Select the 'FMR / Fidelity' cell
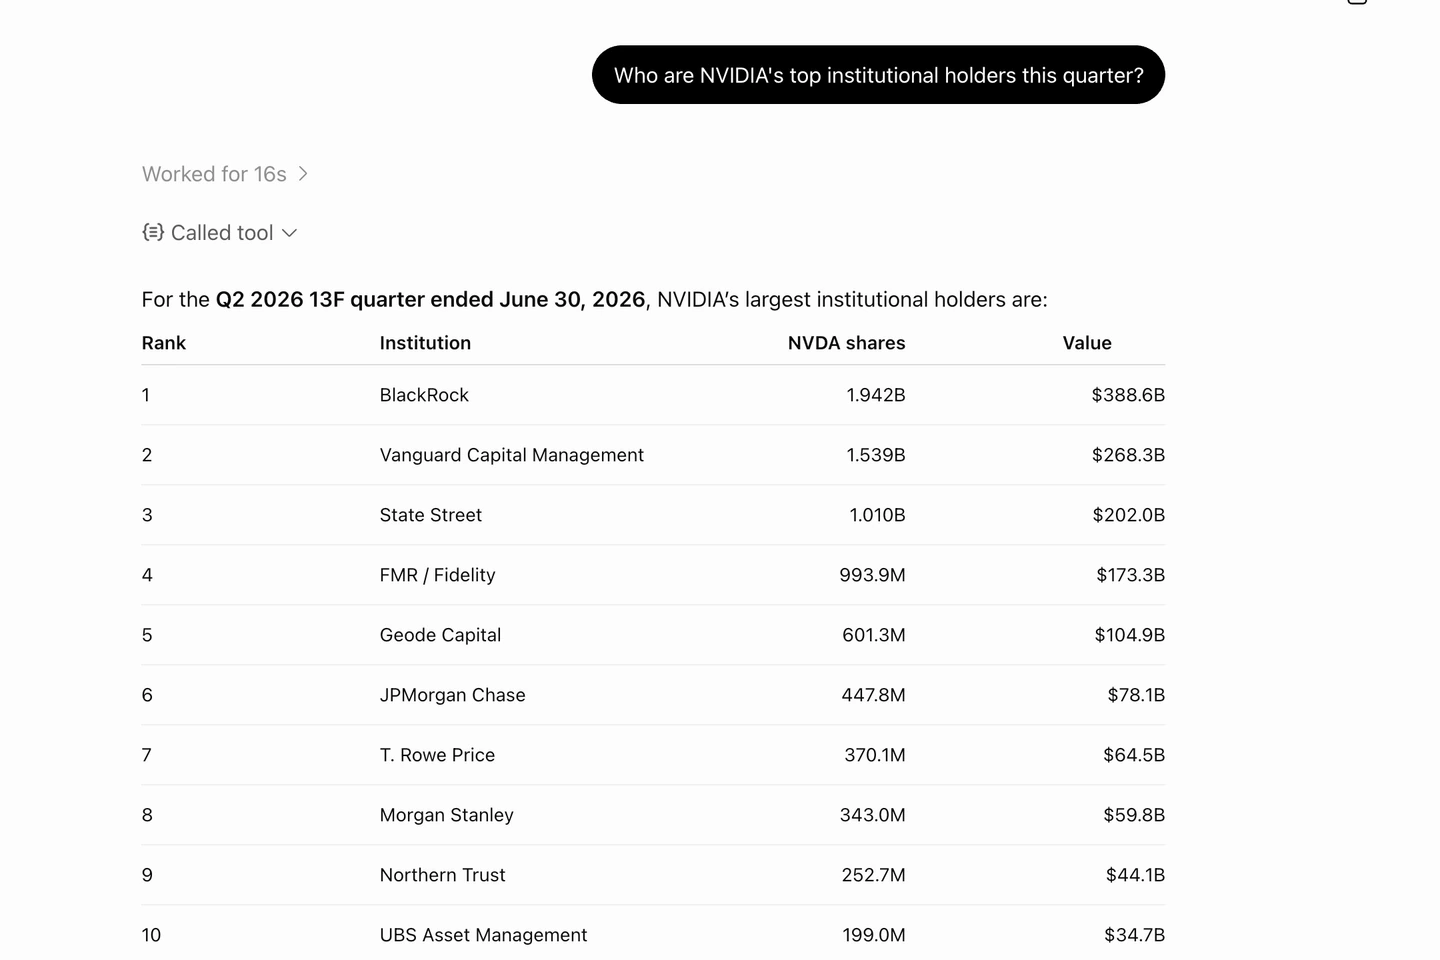 (x=438, y=575)
